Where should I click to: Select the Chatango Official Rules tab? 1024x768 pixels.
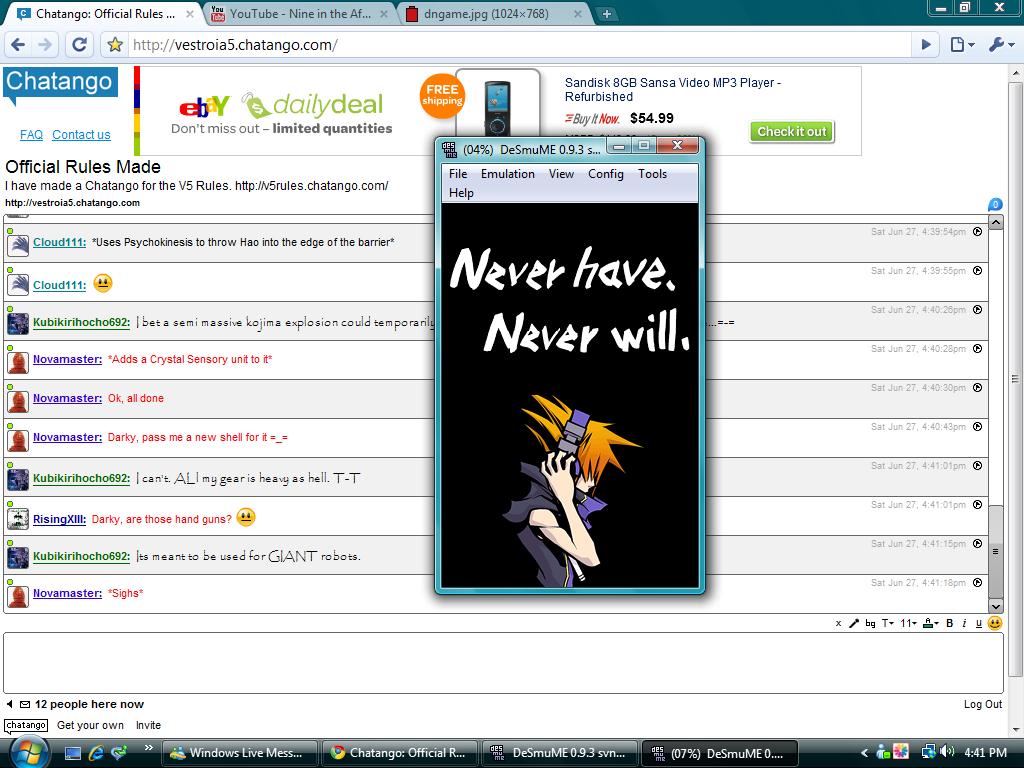(x=106, y=14)
